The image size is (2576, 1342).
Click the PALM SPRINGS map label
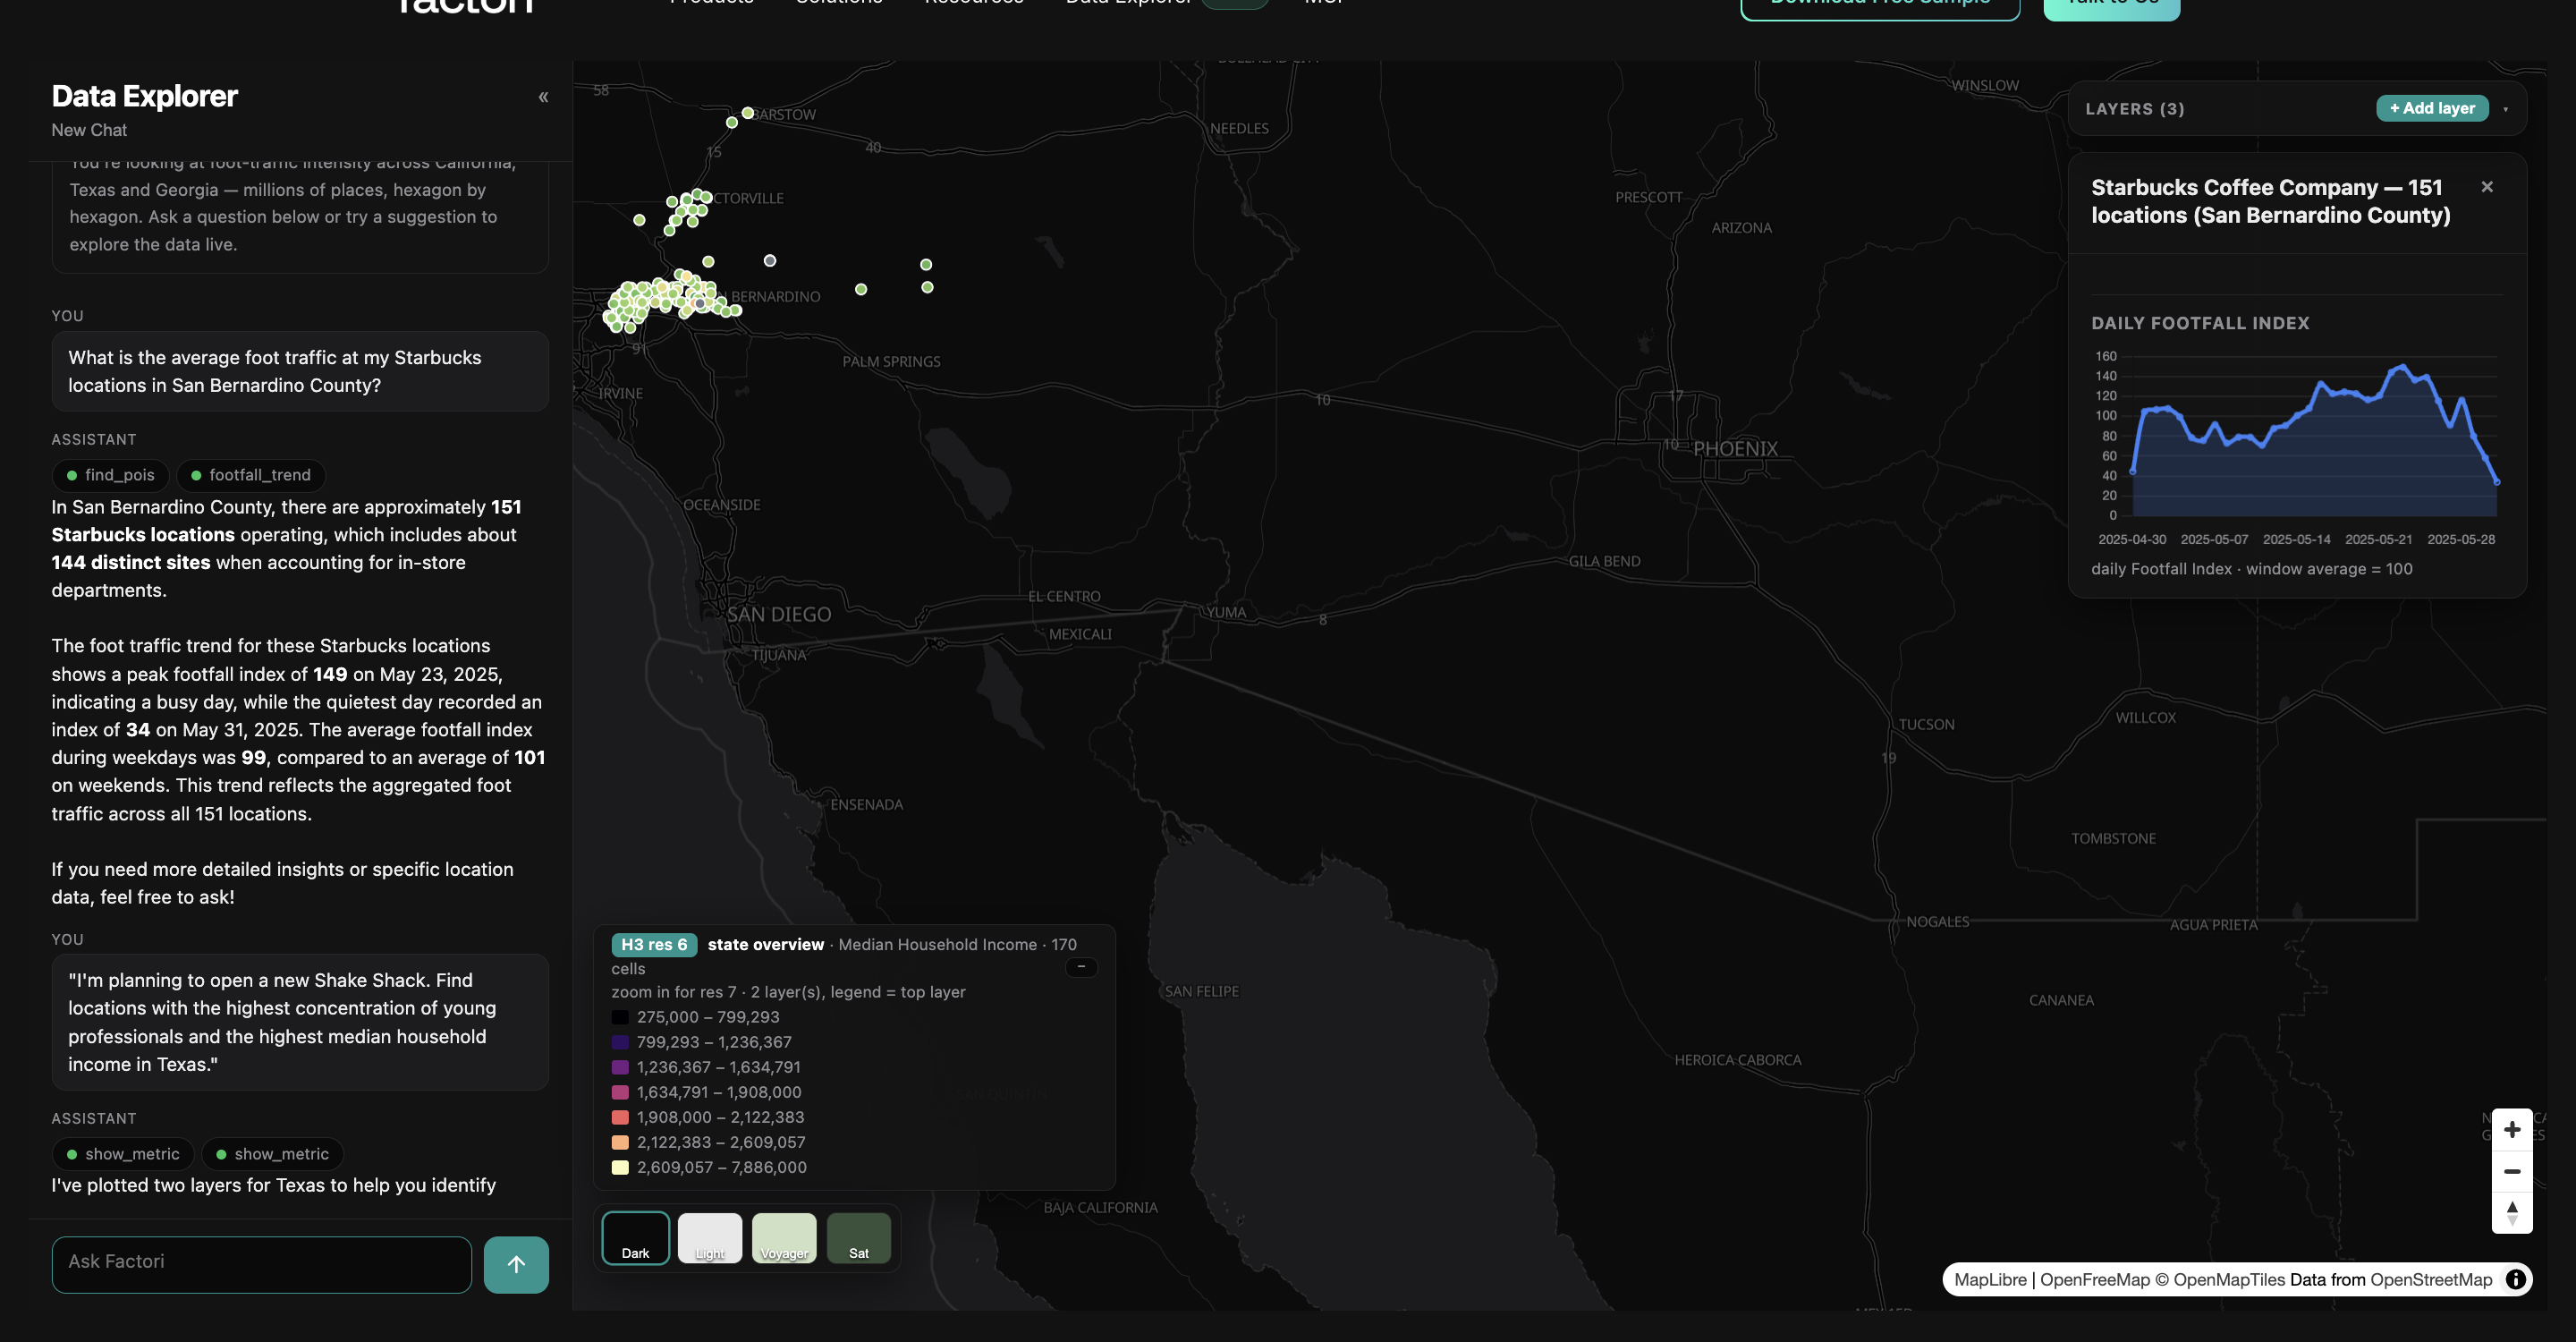coord(891,362)
